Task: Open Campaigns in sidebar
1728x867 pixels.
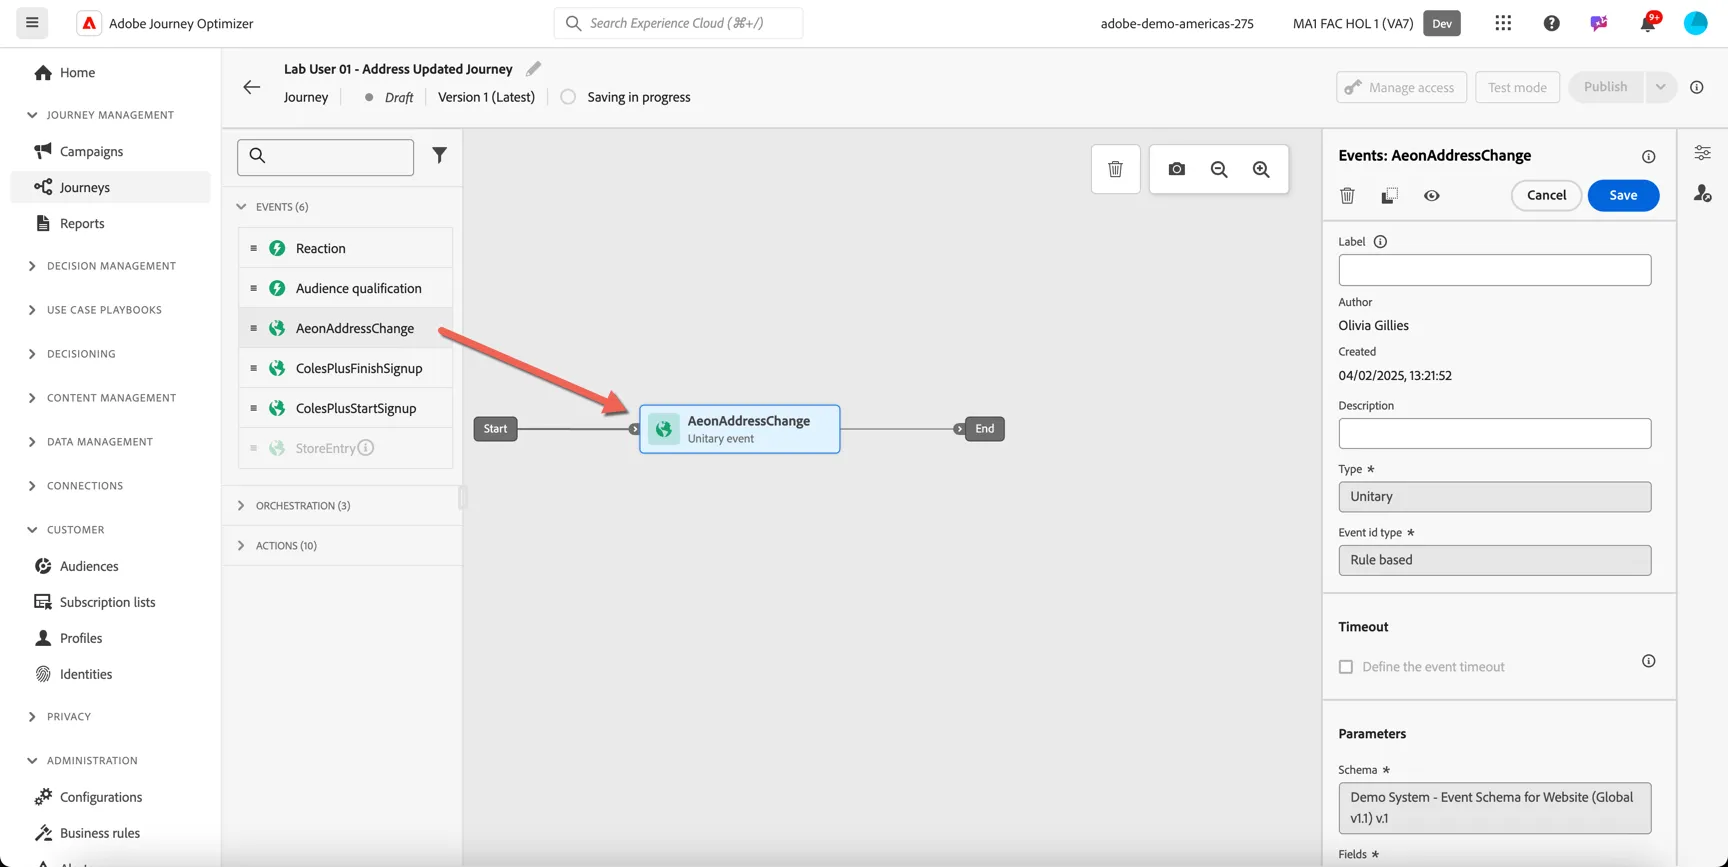Action: tap(91, 151)
